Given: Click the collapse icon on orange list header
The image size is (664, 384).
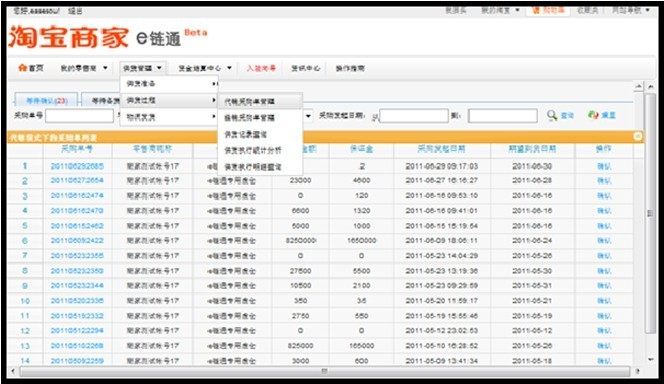Looking at the screenshot, I should coord(638,136).
